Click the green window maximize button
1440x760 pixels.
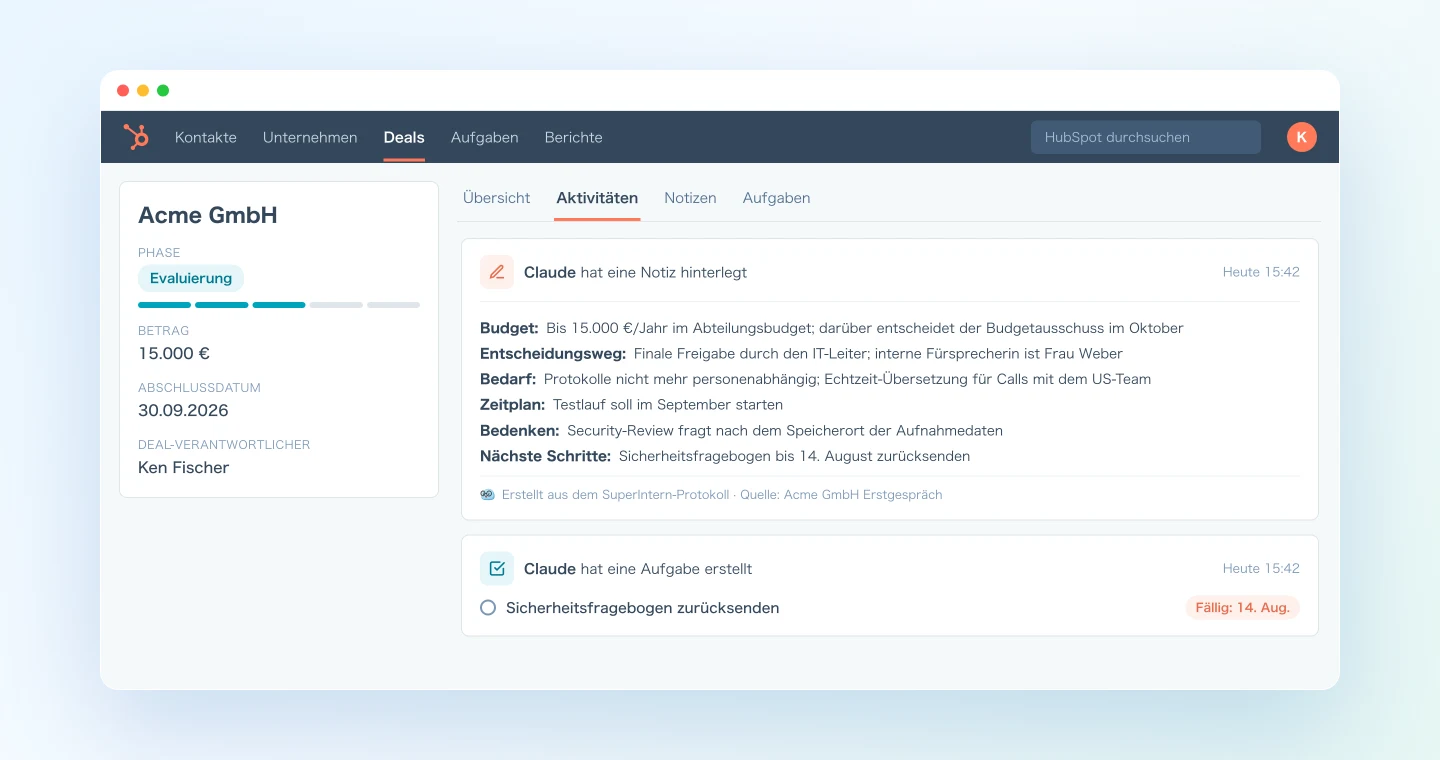pos(163,90)
